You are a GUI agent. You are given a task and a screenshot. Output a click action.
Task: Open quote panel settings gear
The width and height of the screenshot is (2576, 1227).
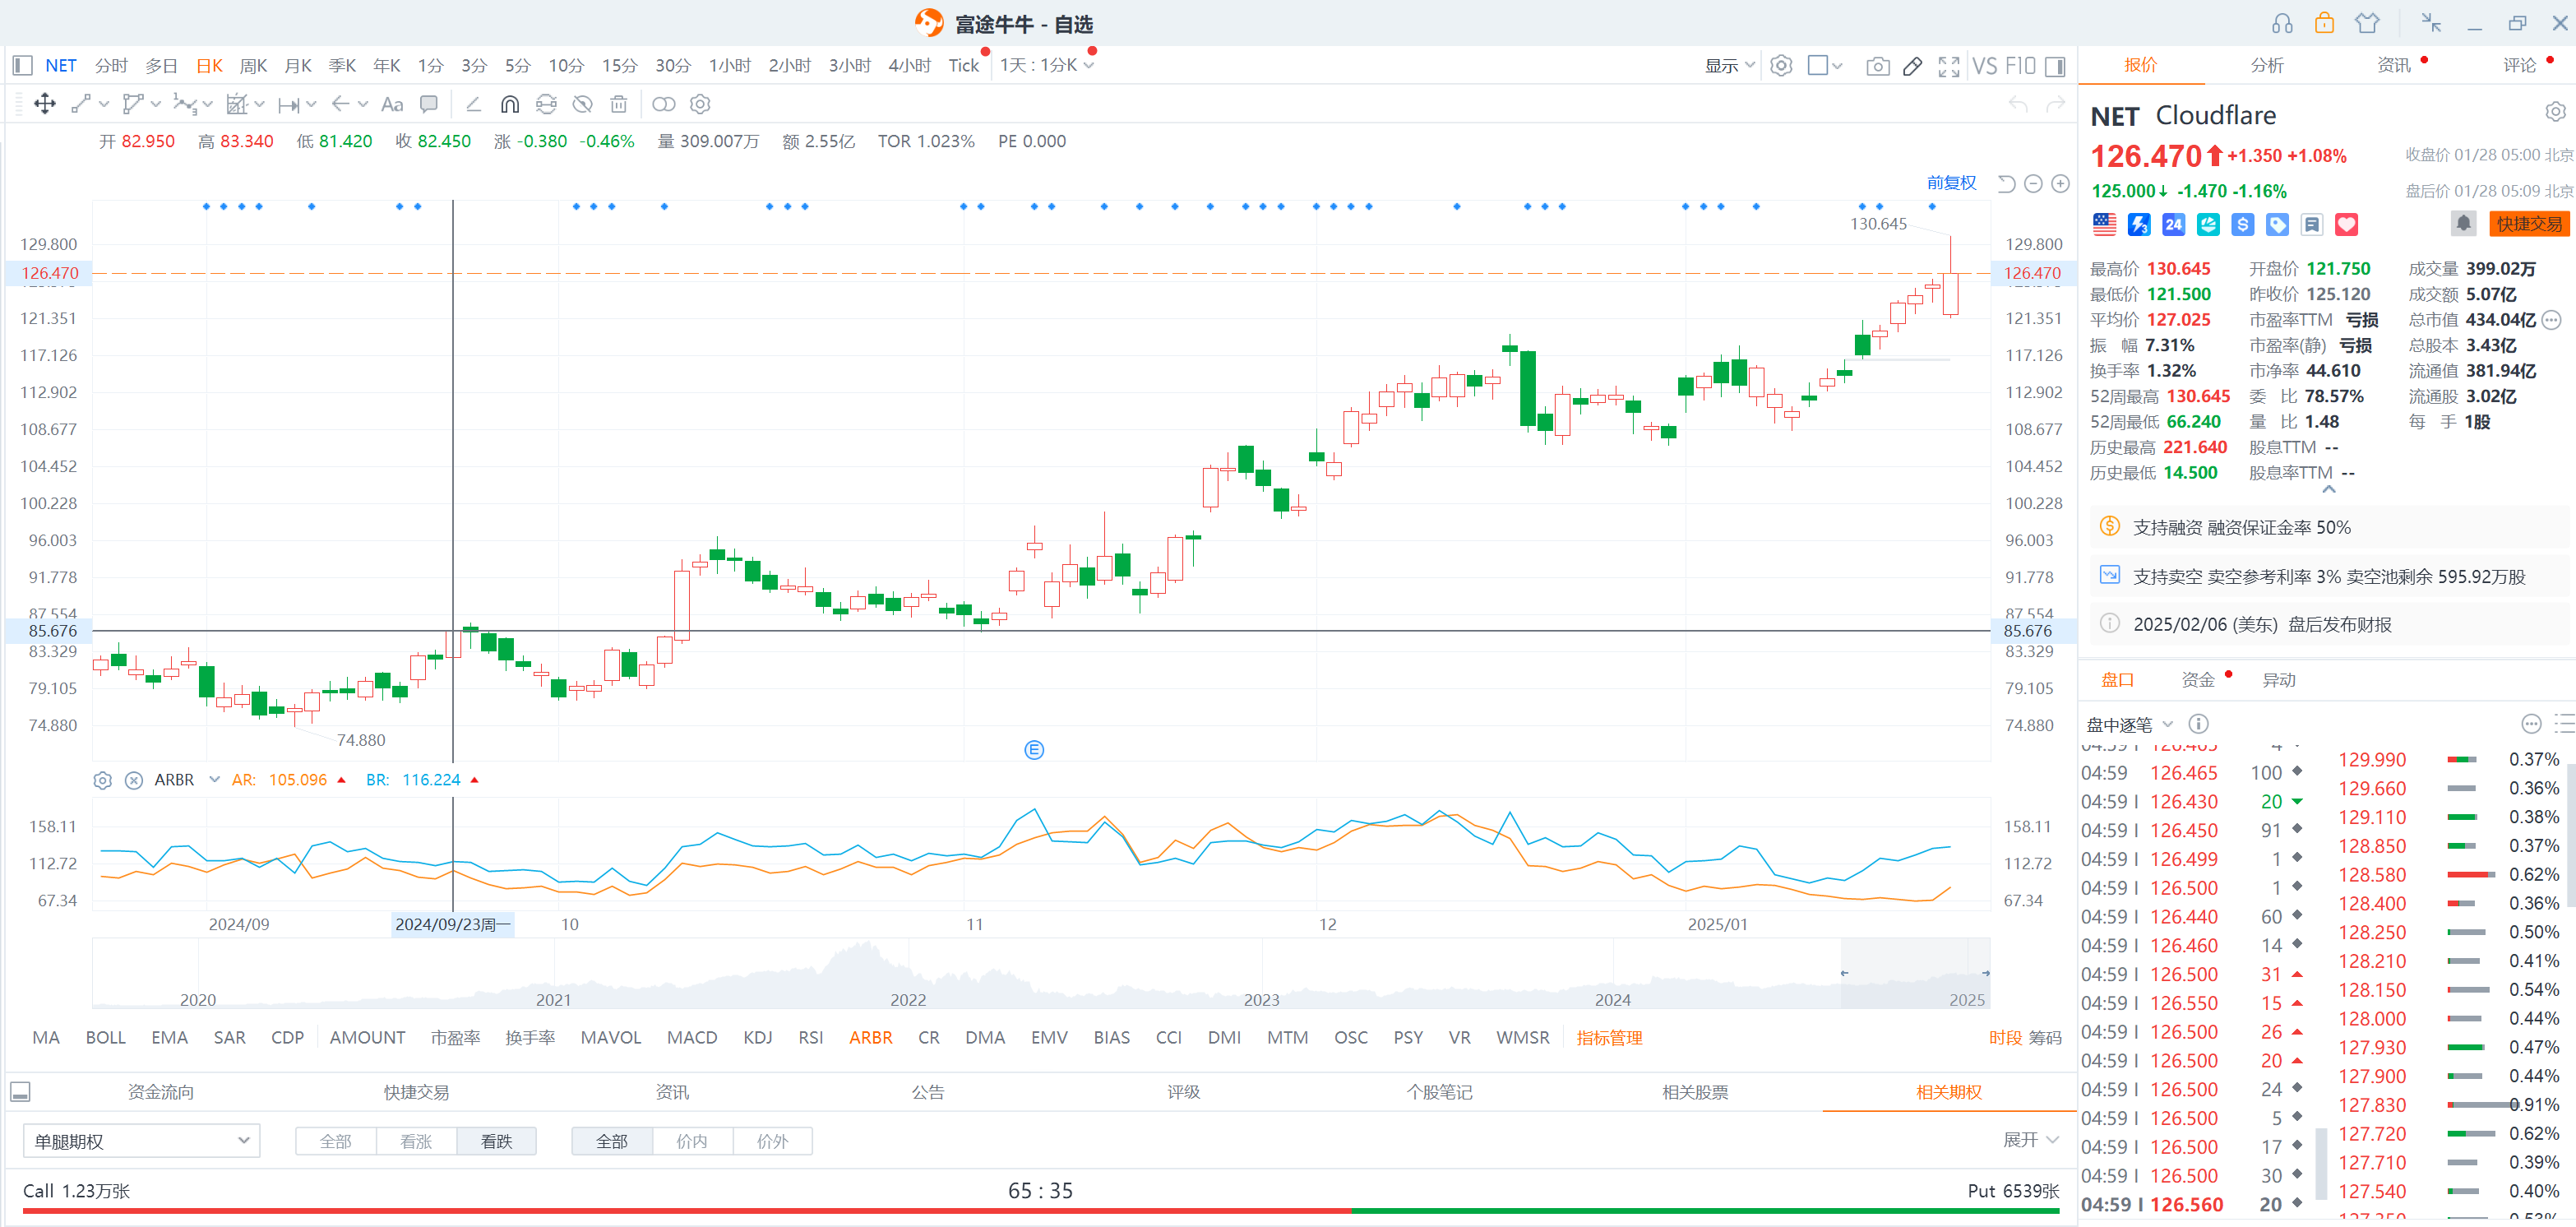[x=2554, y=111]
